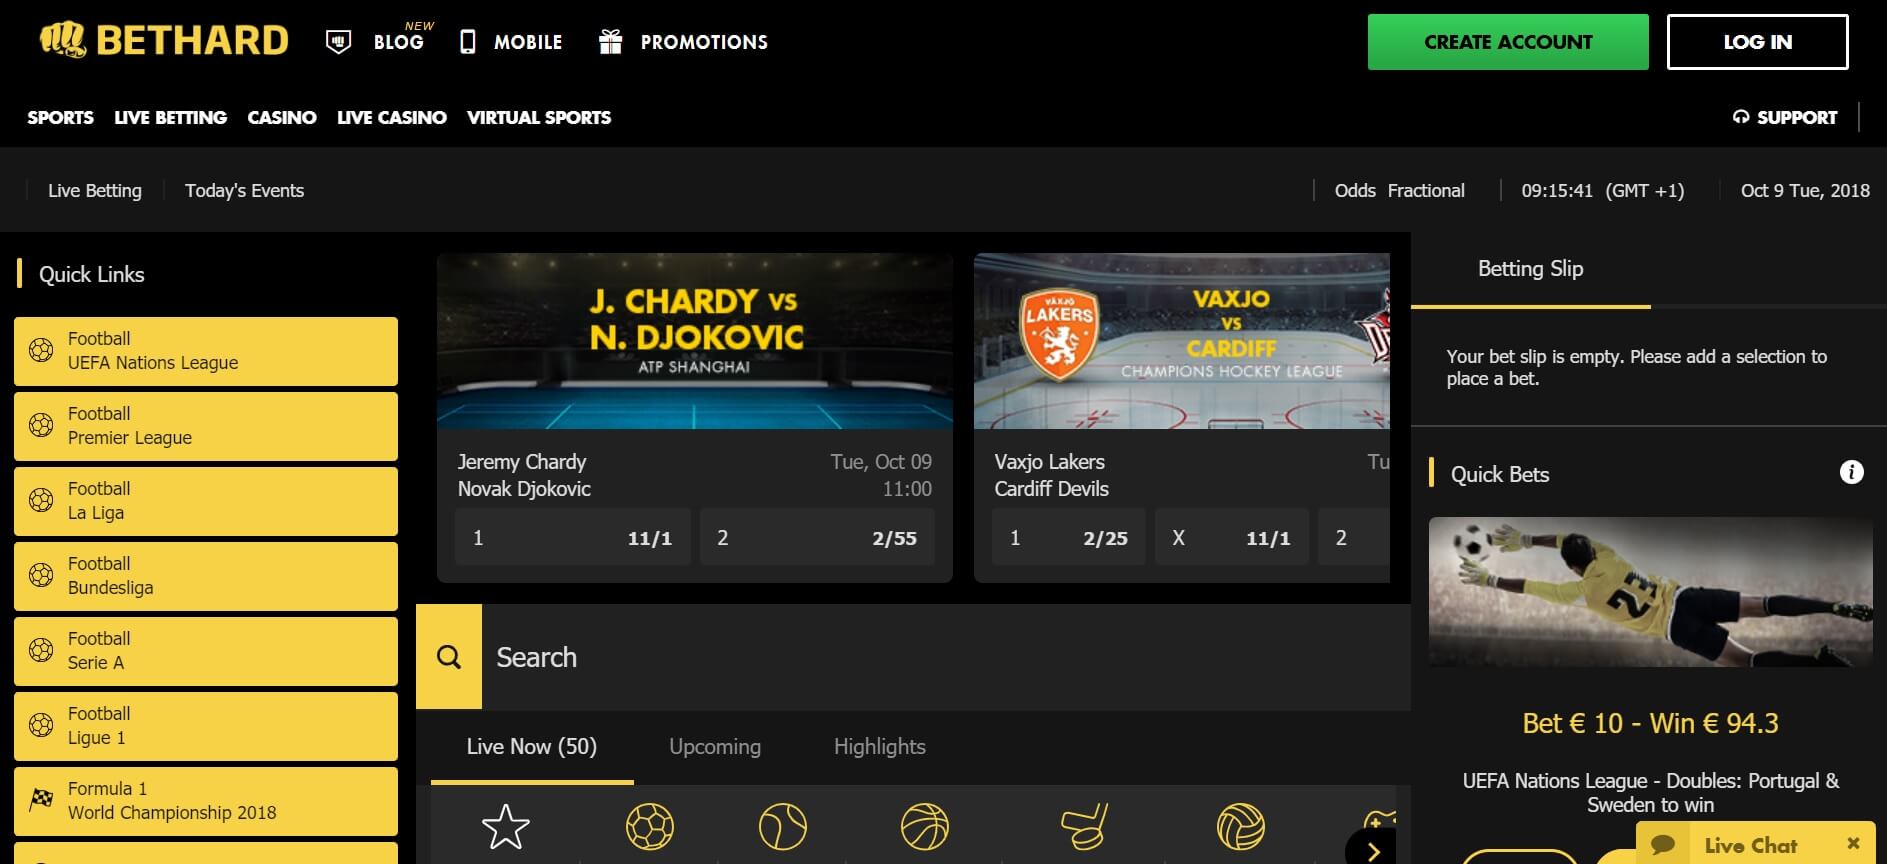Screen dimensions: 1887x864
Task: Open the Sports menu
Action: pos(60,117)
